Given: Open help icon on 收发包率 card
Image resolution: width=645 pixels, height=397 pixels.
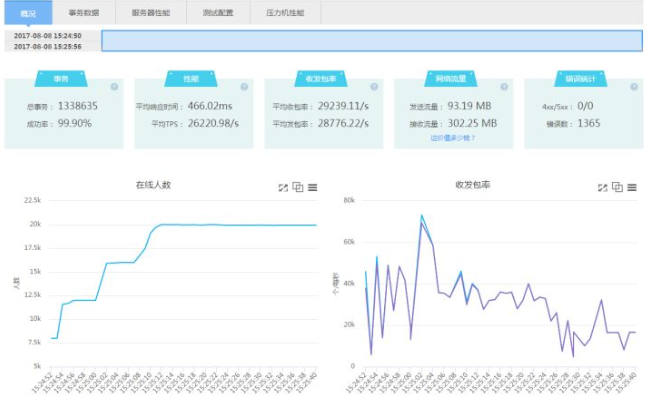Looking at the screenshot, I should coord(374,87).
